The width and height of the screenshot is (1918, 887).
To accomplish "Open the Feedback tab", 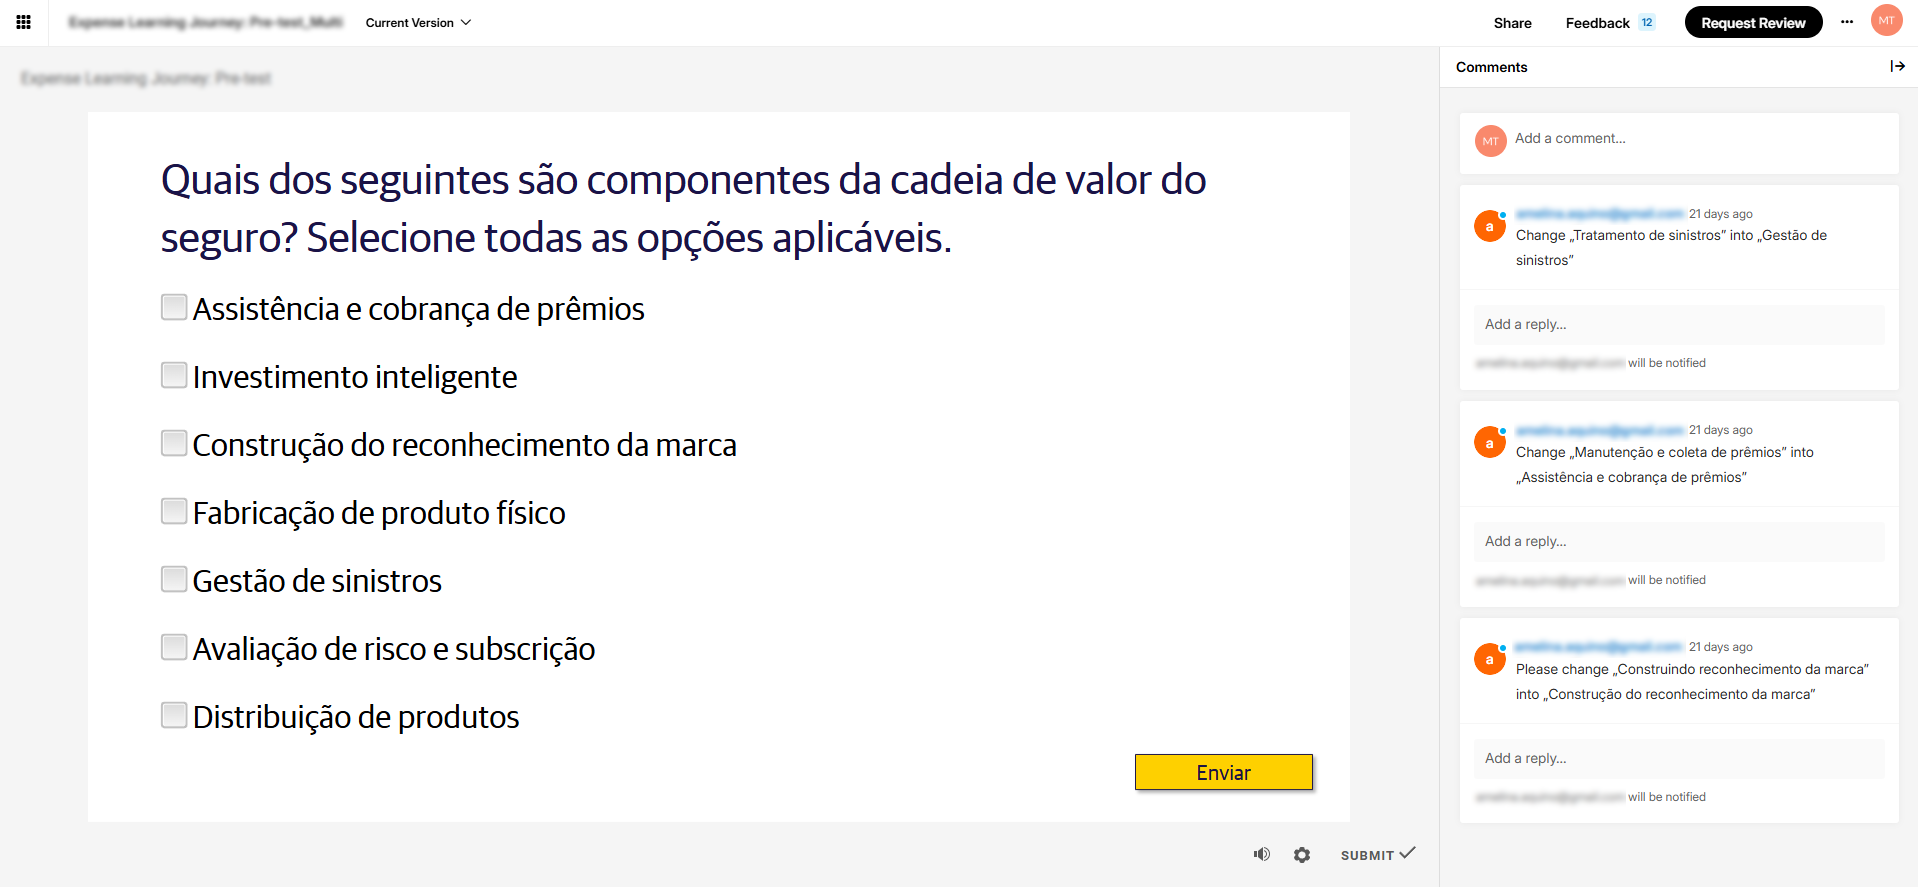I will click(x=1597, y=23).
